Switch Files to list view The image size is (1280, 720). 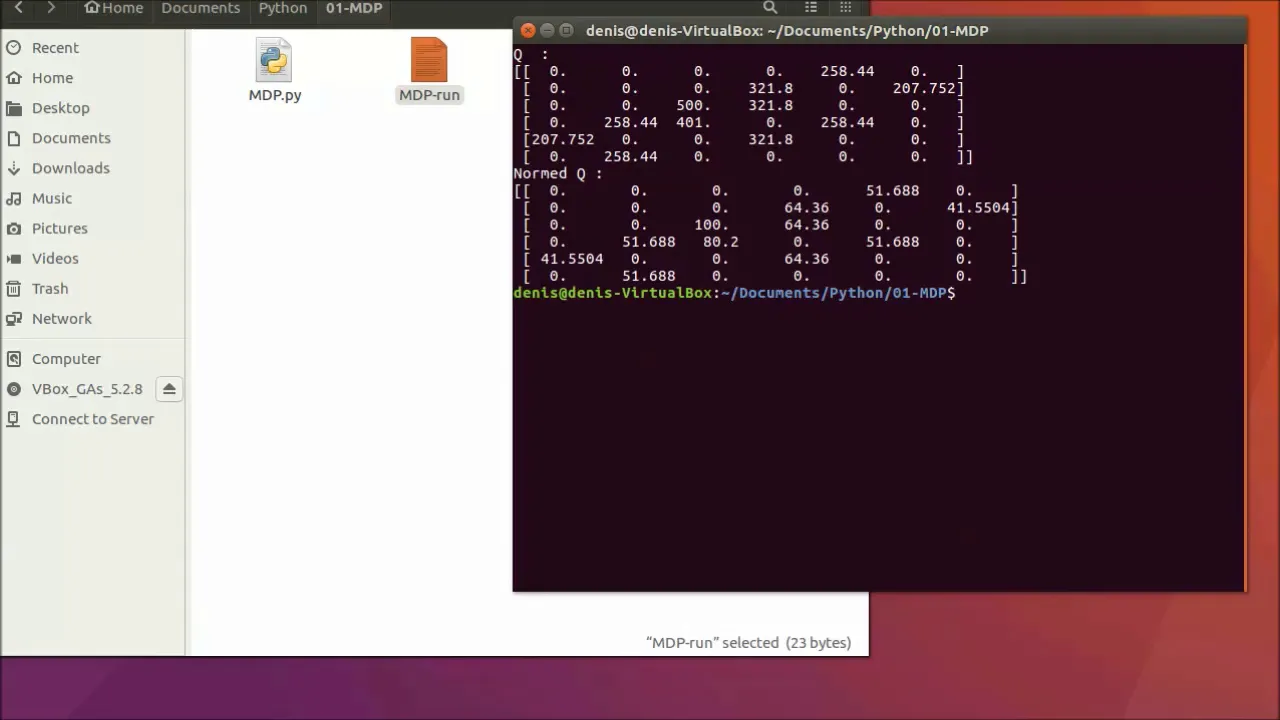(811, 8)
